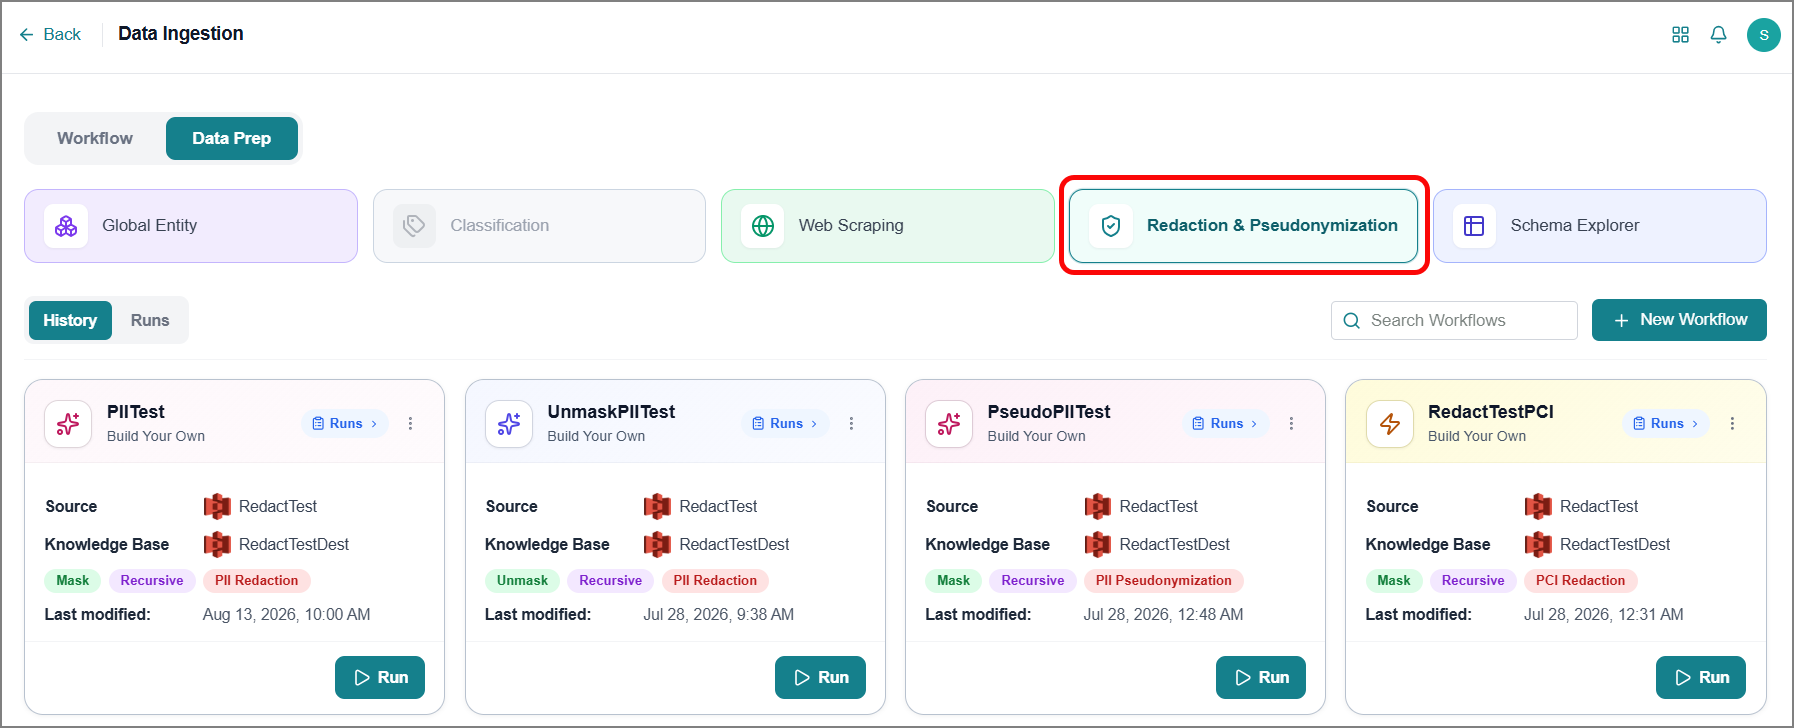Click the Web Scraping globe icon
1794x728 pixels.
coord(763,226)
